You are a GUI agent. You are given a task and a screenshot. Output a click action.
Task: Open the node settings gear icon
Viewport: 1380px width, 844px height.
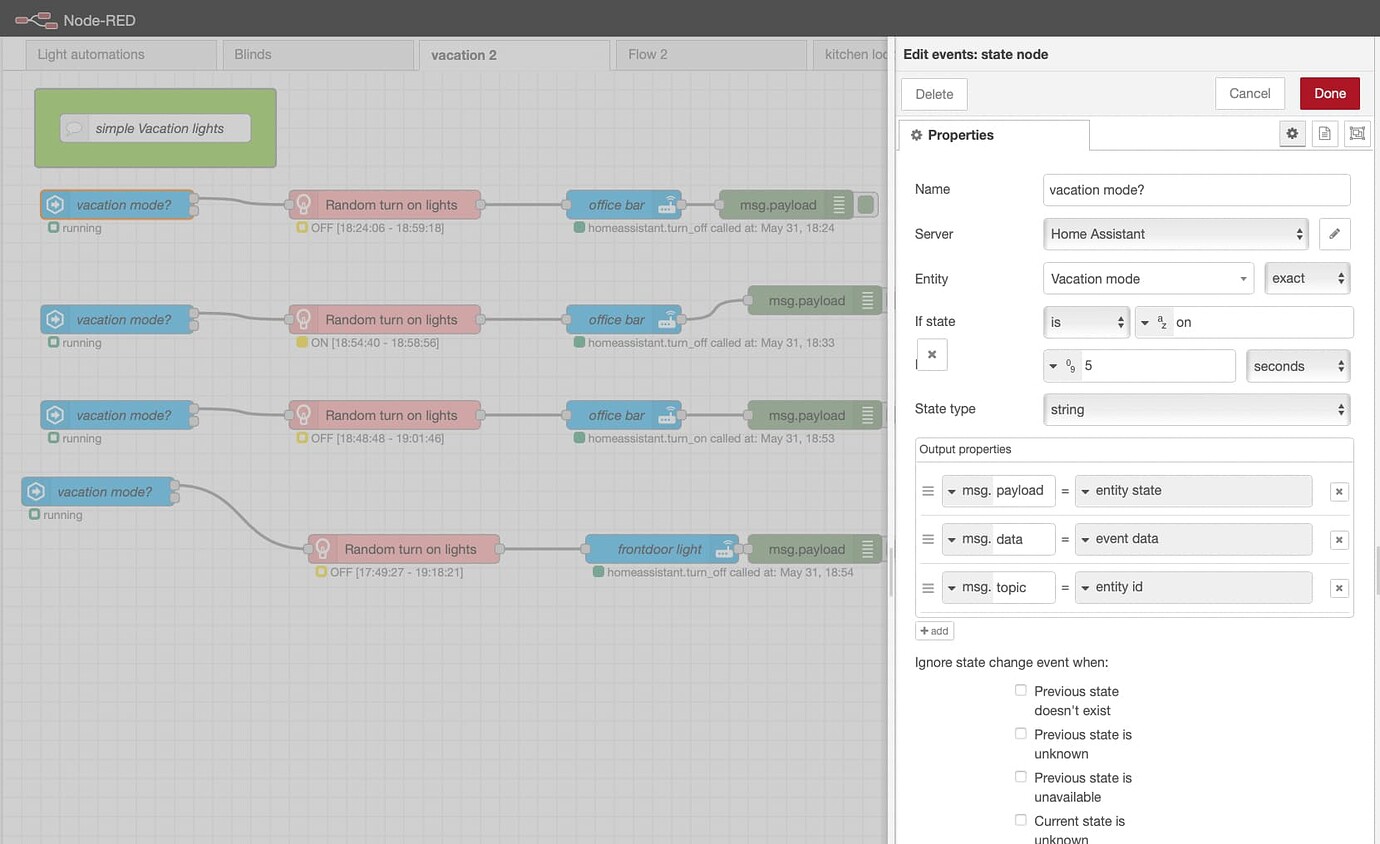pyautogui.click(x=1292, y=133)
